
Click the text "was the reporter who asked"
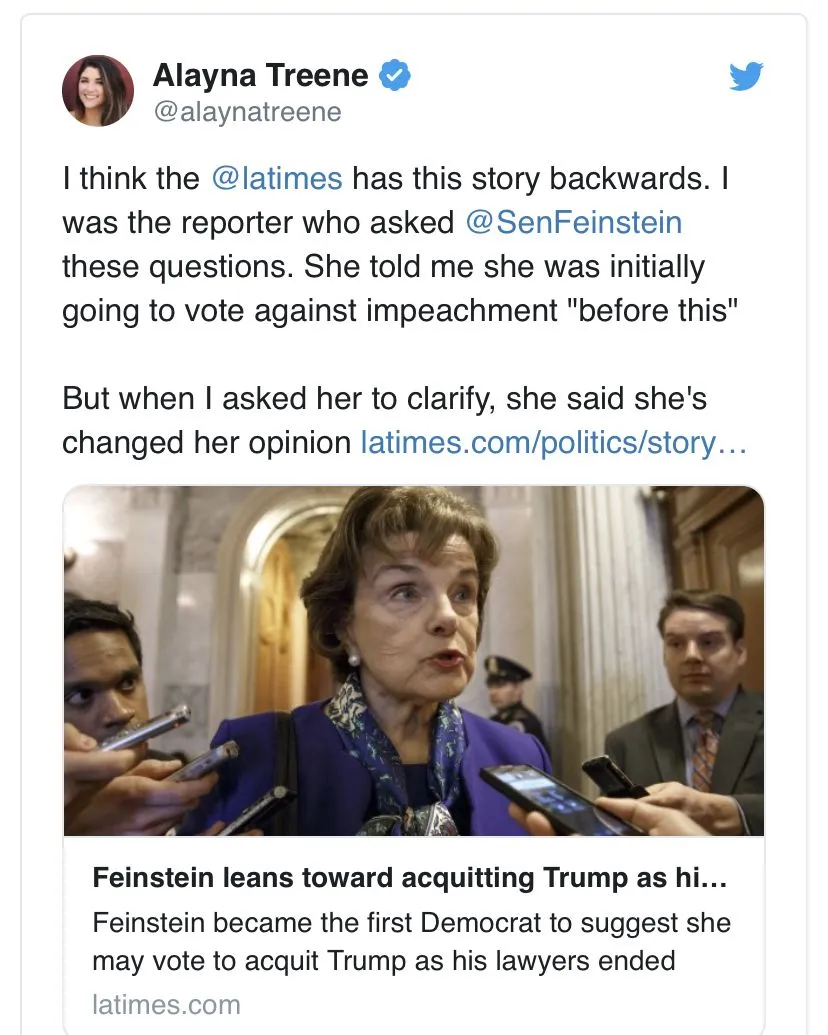[x=258, y=222]
